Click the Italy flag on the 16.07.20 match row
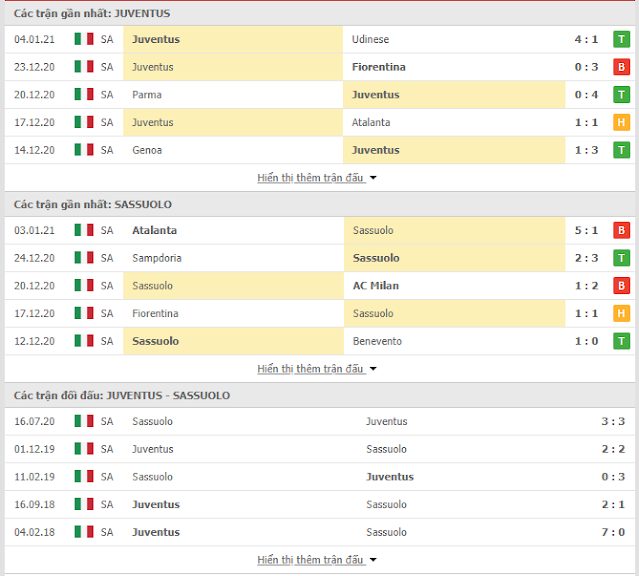Screen dimensions: 639x576 click(x=84, y=421)
